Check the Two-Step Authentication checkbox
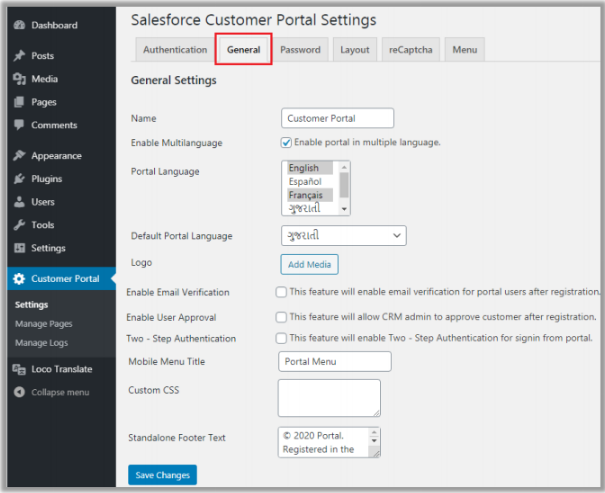The height and width of the screenshot is (493, 605). (282, 338)
